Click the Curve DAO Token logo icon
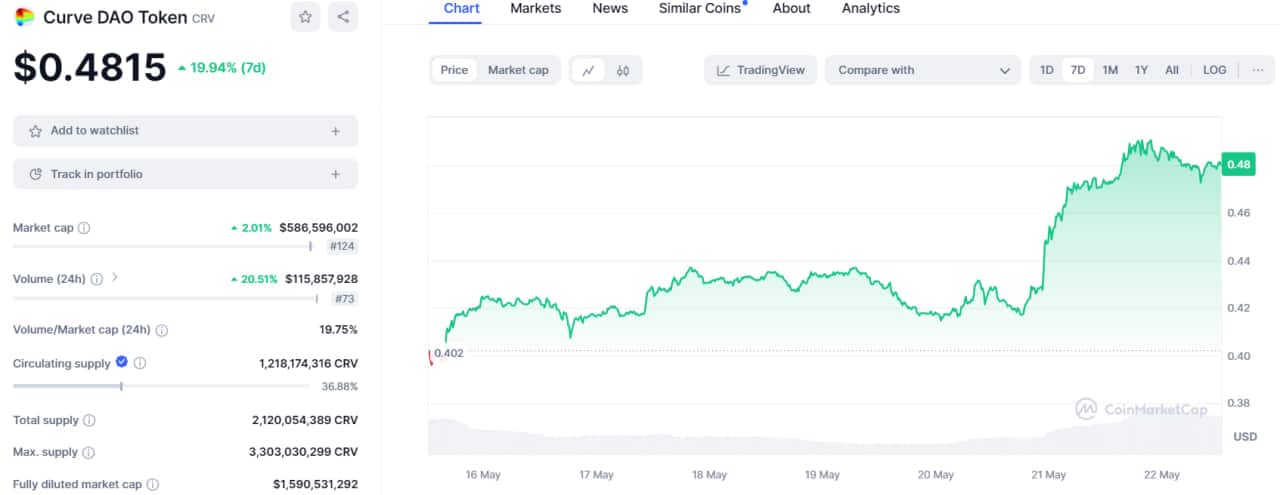Image resolution: width=1280 pixels, height=495 pixels. 24,17
